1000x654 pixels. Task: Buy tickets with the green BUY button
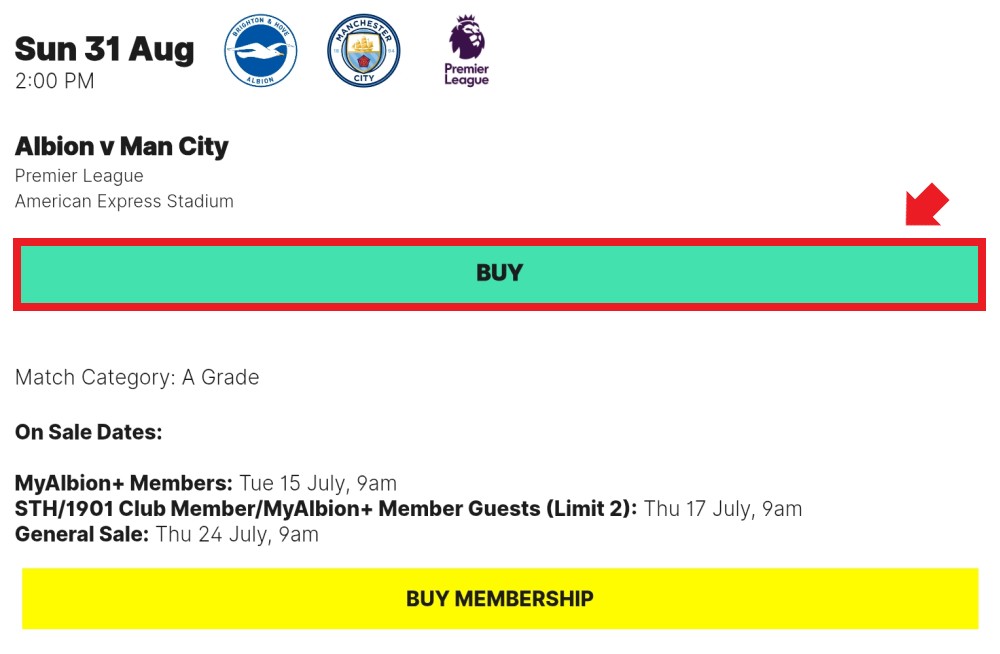[499, 274]
